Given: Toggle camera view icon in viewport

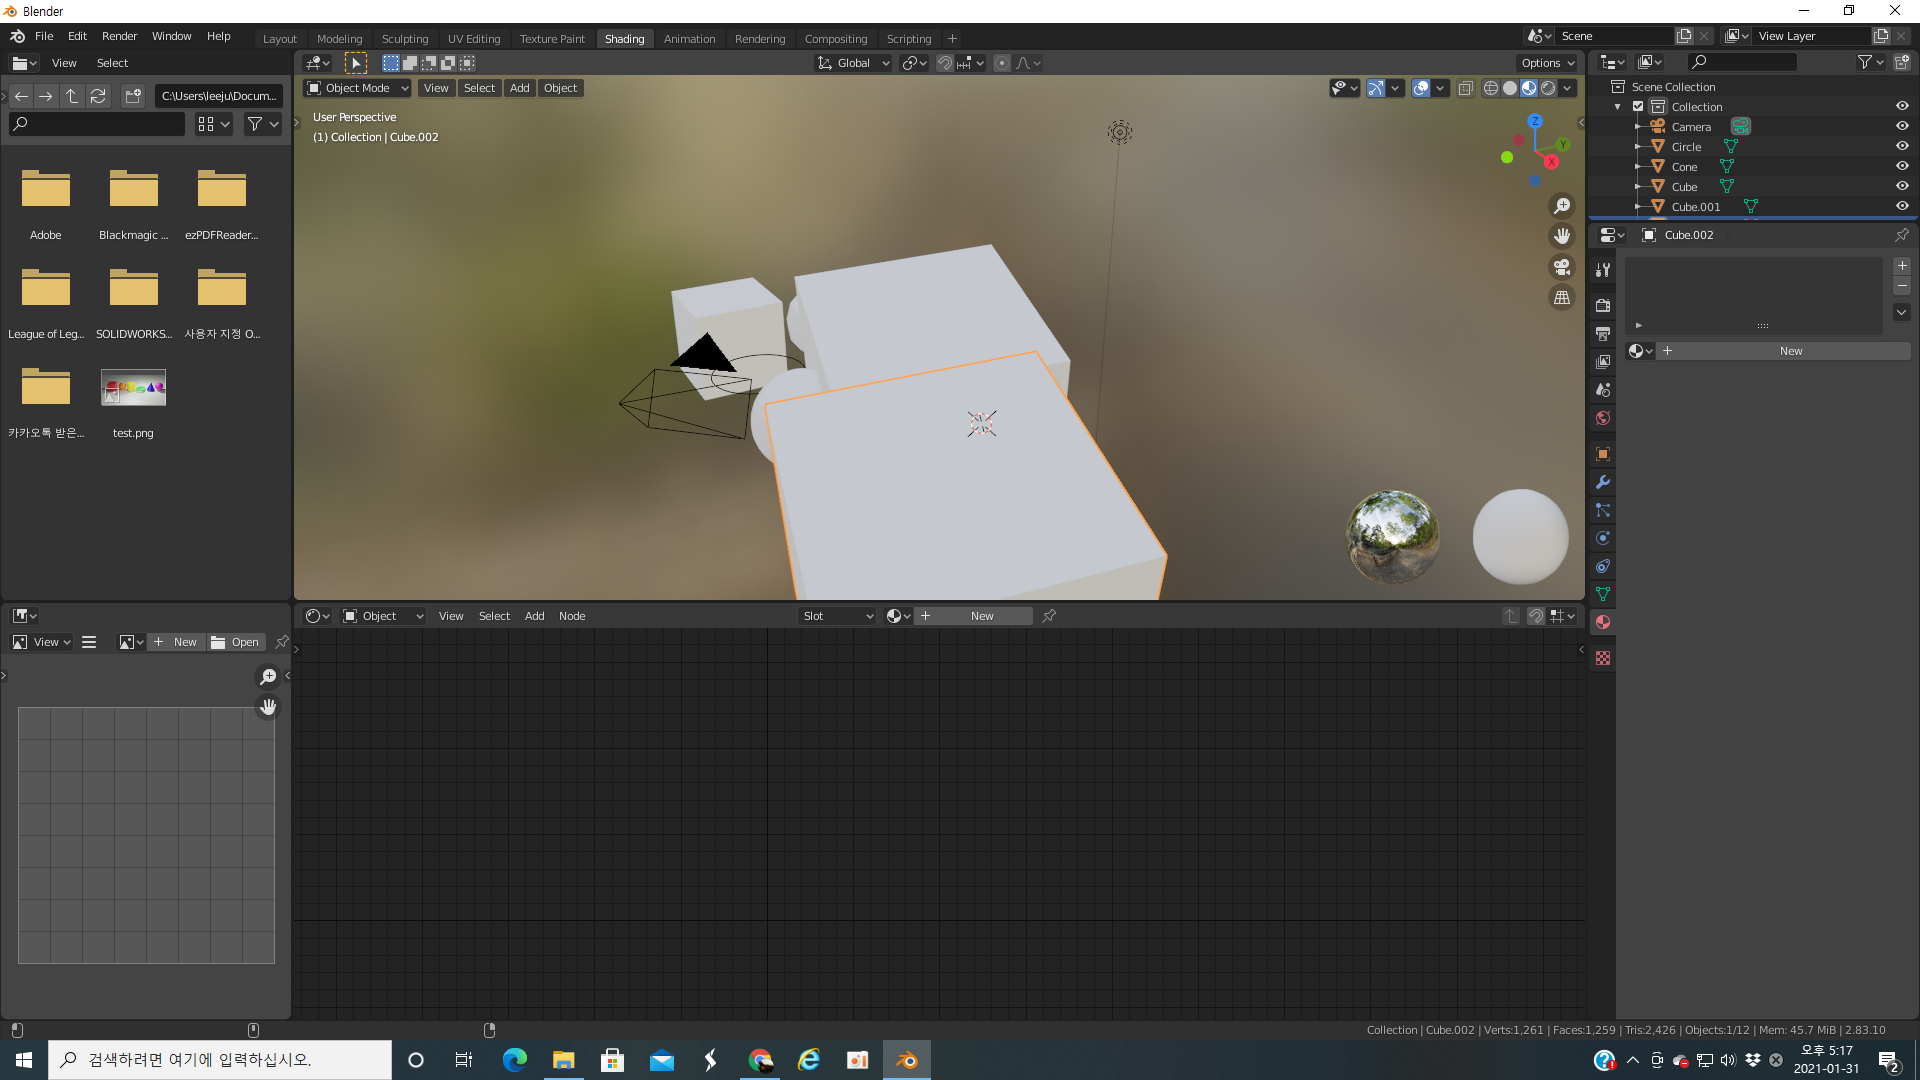Looking at the screenshot, I should click(x=1561, y=267).
